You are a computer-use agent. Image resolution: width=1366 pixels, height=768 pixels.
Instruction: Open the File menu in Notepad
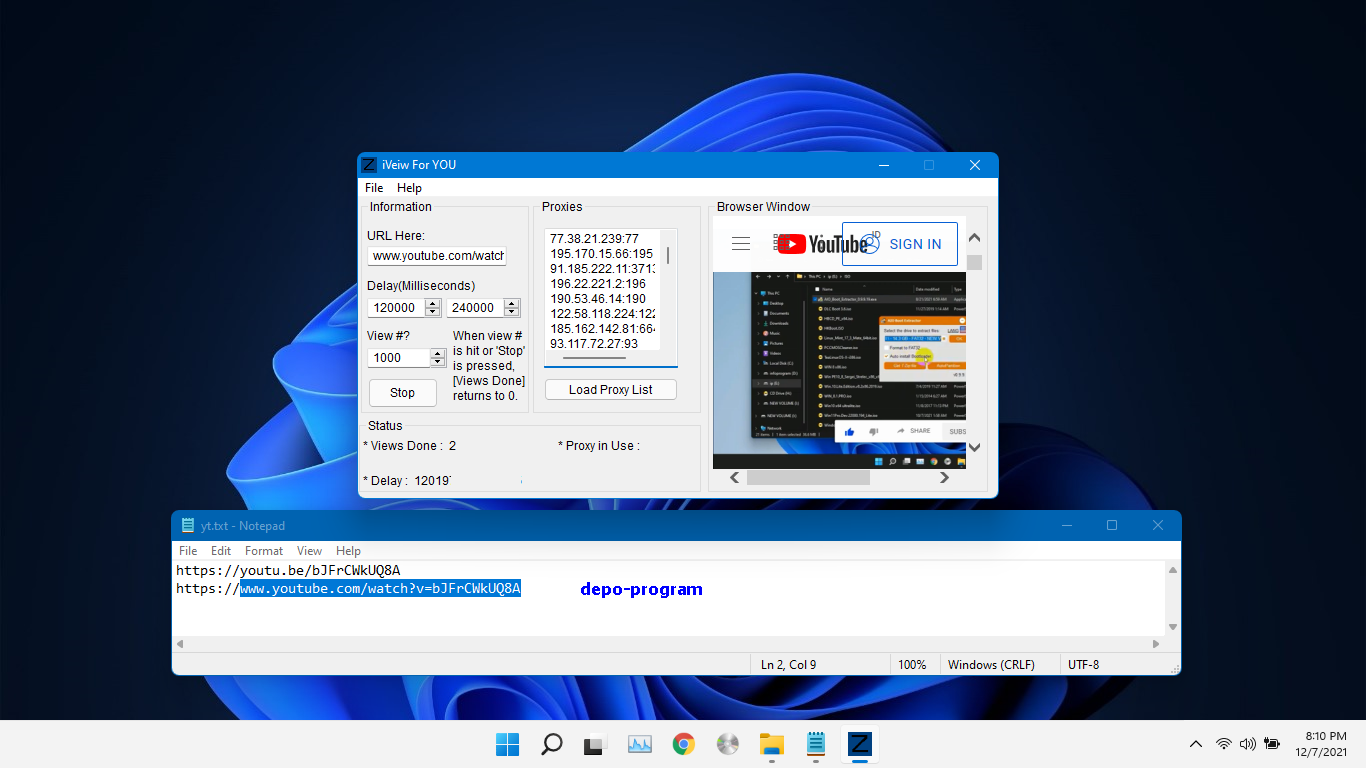click(x=188, y=551)
